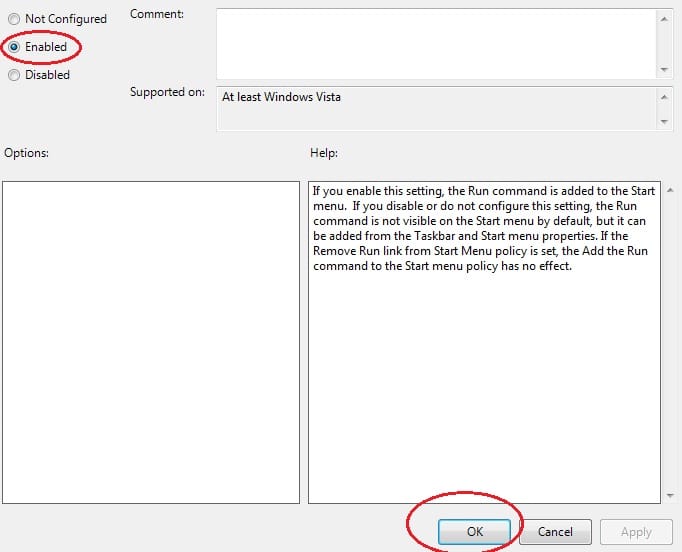The height and width of the screenshot is (552, 682).
Task: Click Comment box scroll down arrow
Action: 664,70
